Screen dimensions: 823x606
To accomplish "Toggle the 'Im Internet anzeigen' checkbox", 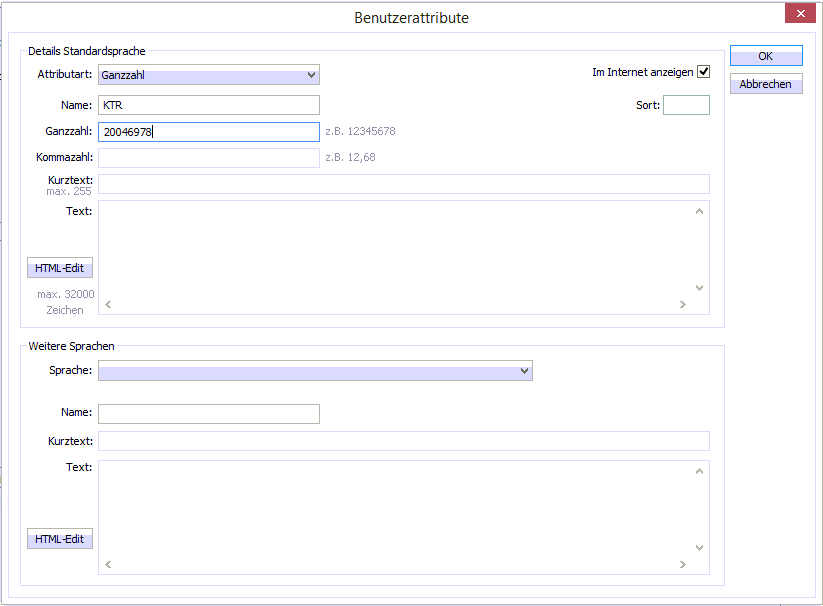I will tap(703, 72).
